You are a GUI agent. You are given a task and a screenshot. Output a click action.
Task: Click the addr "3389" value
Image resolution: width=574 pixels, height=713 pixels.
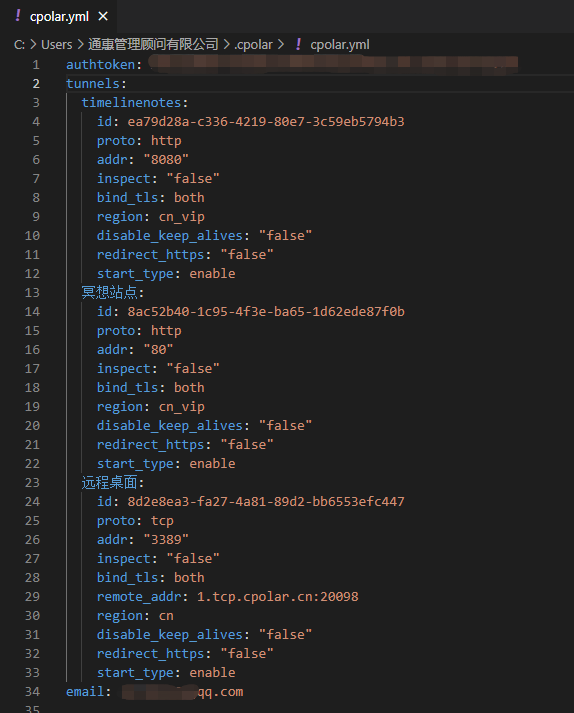click(x=166, y=540)
